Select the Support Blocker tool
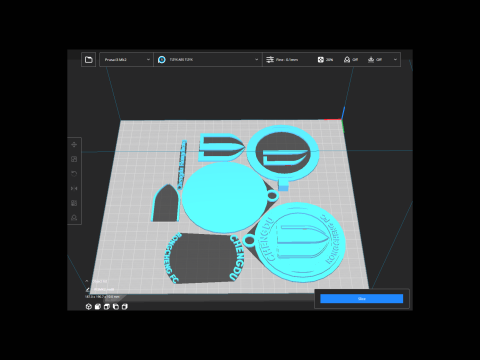 point(74,218)
